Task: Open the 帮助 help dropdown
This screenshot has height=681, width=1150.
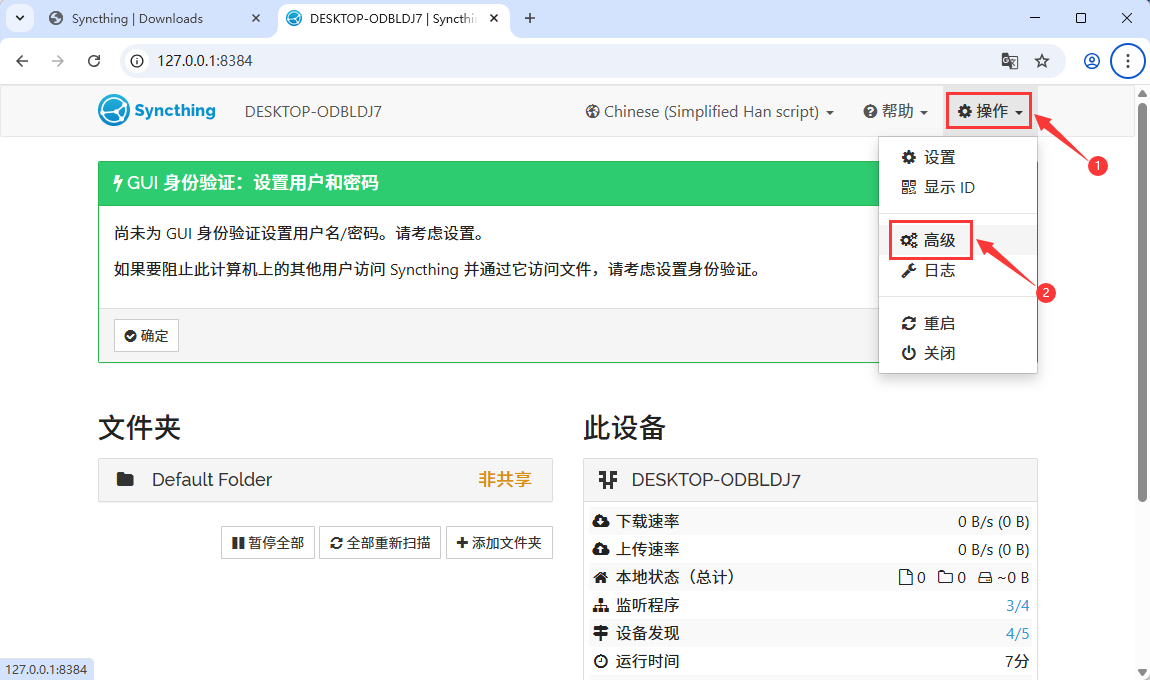Action: 895,111
